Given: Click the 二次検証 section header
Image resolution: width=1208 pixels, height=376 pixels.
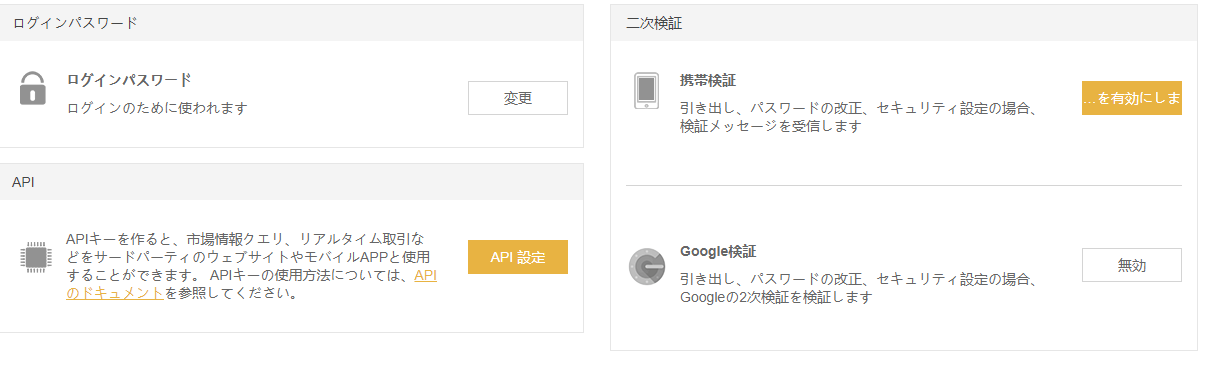Looking at the screenshot, I should pos(904,23).
